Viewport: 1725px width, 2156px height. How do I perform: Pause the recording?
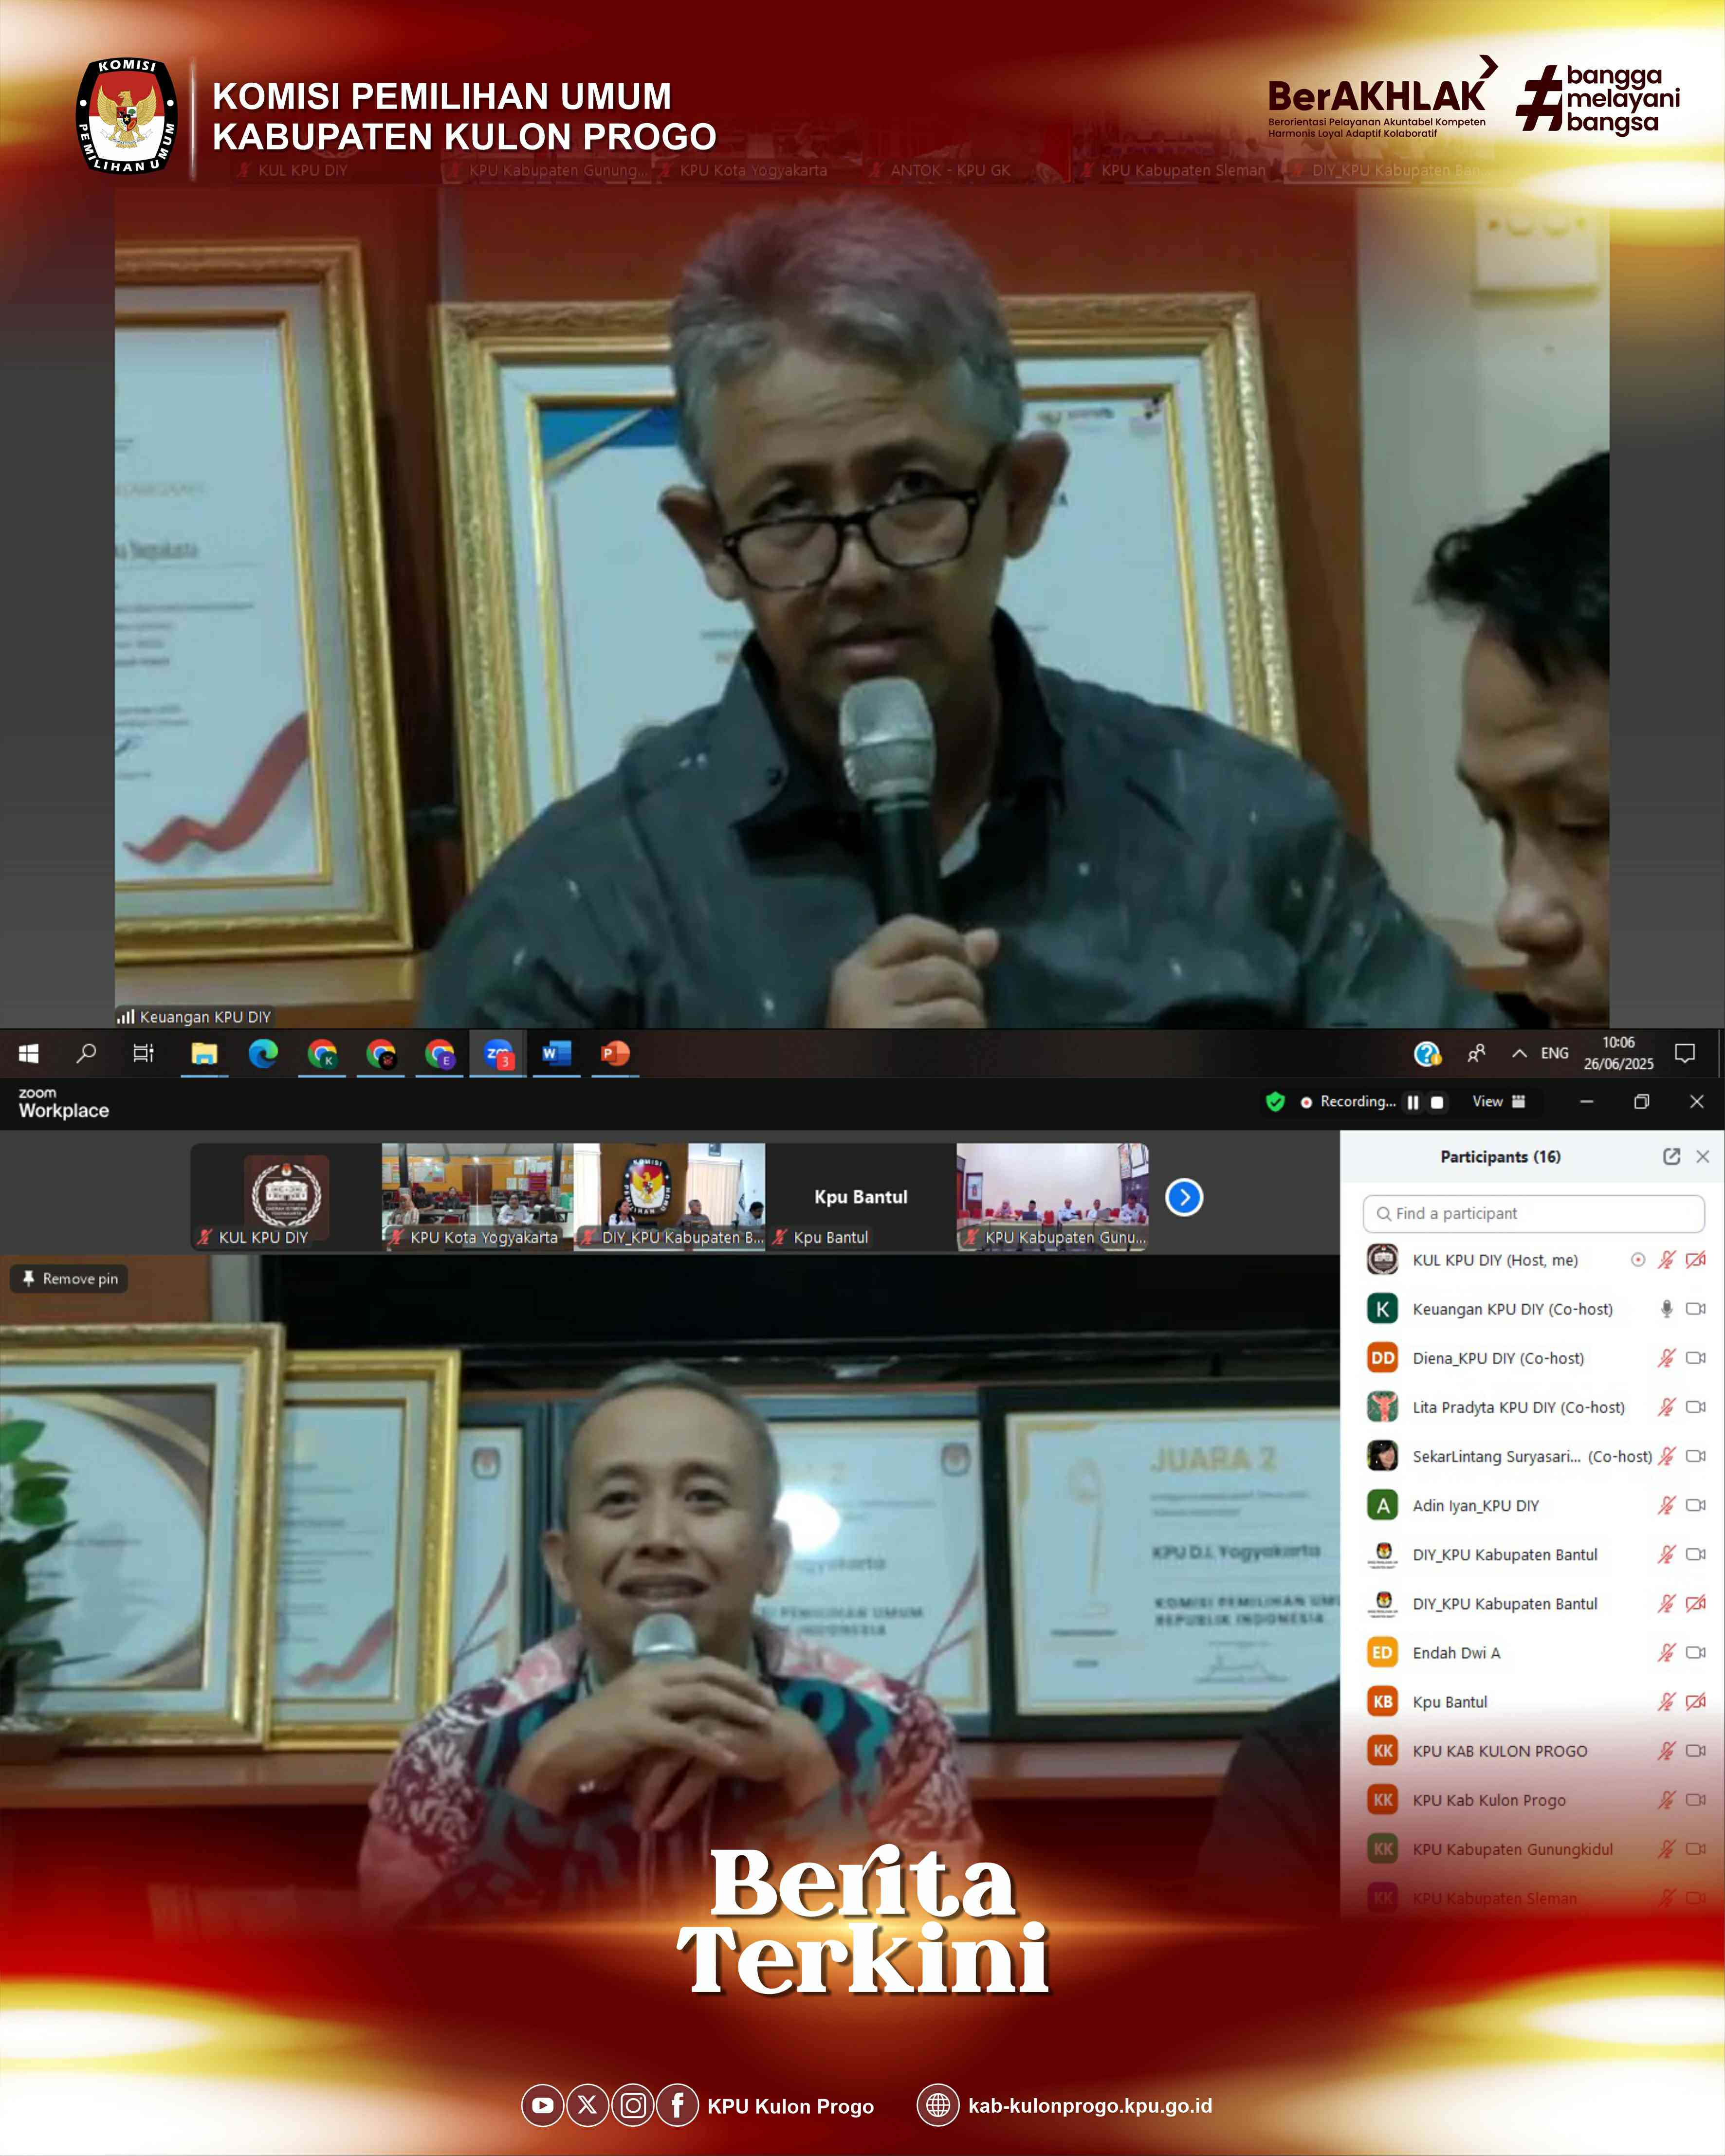1413,1102
